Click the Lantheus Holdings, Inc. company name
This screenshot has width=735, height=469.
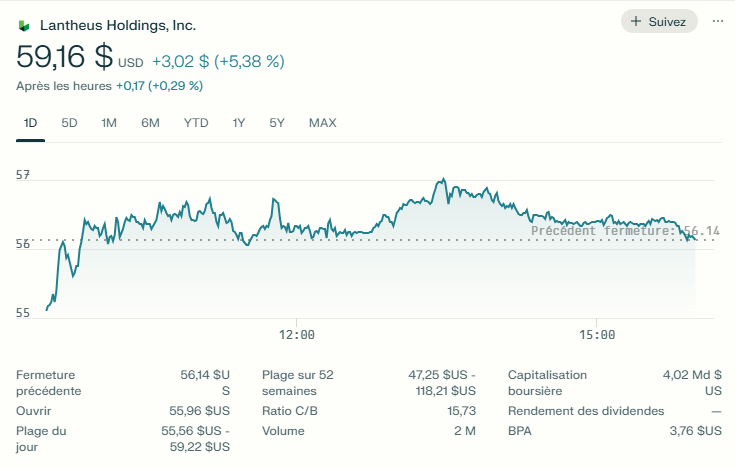pyautogui.click(x=118, y=25)
